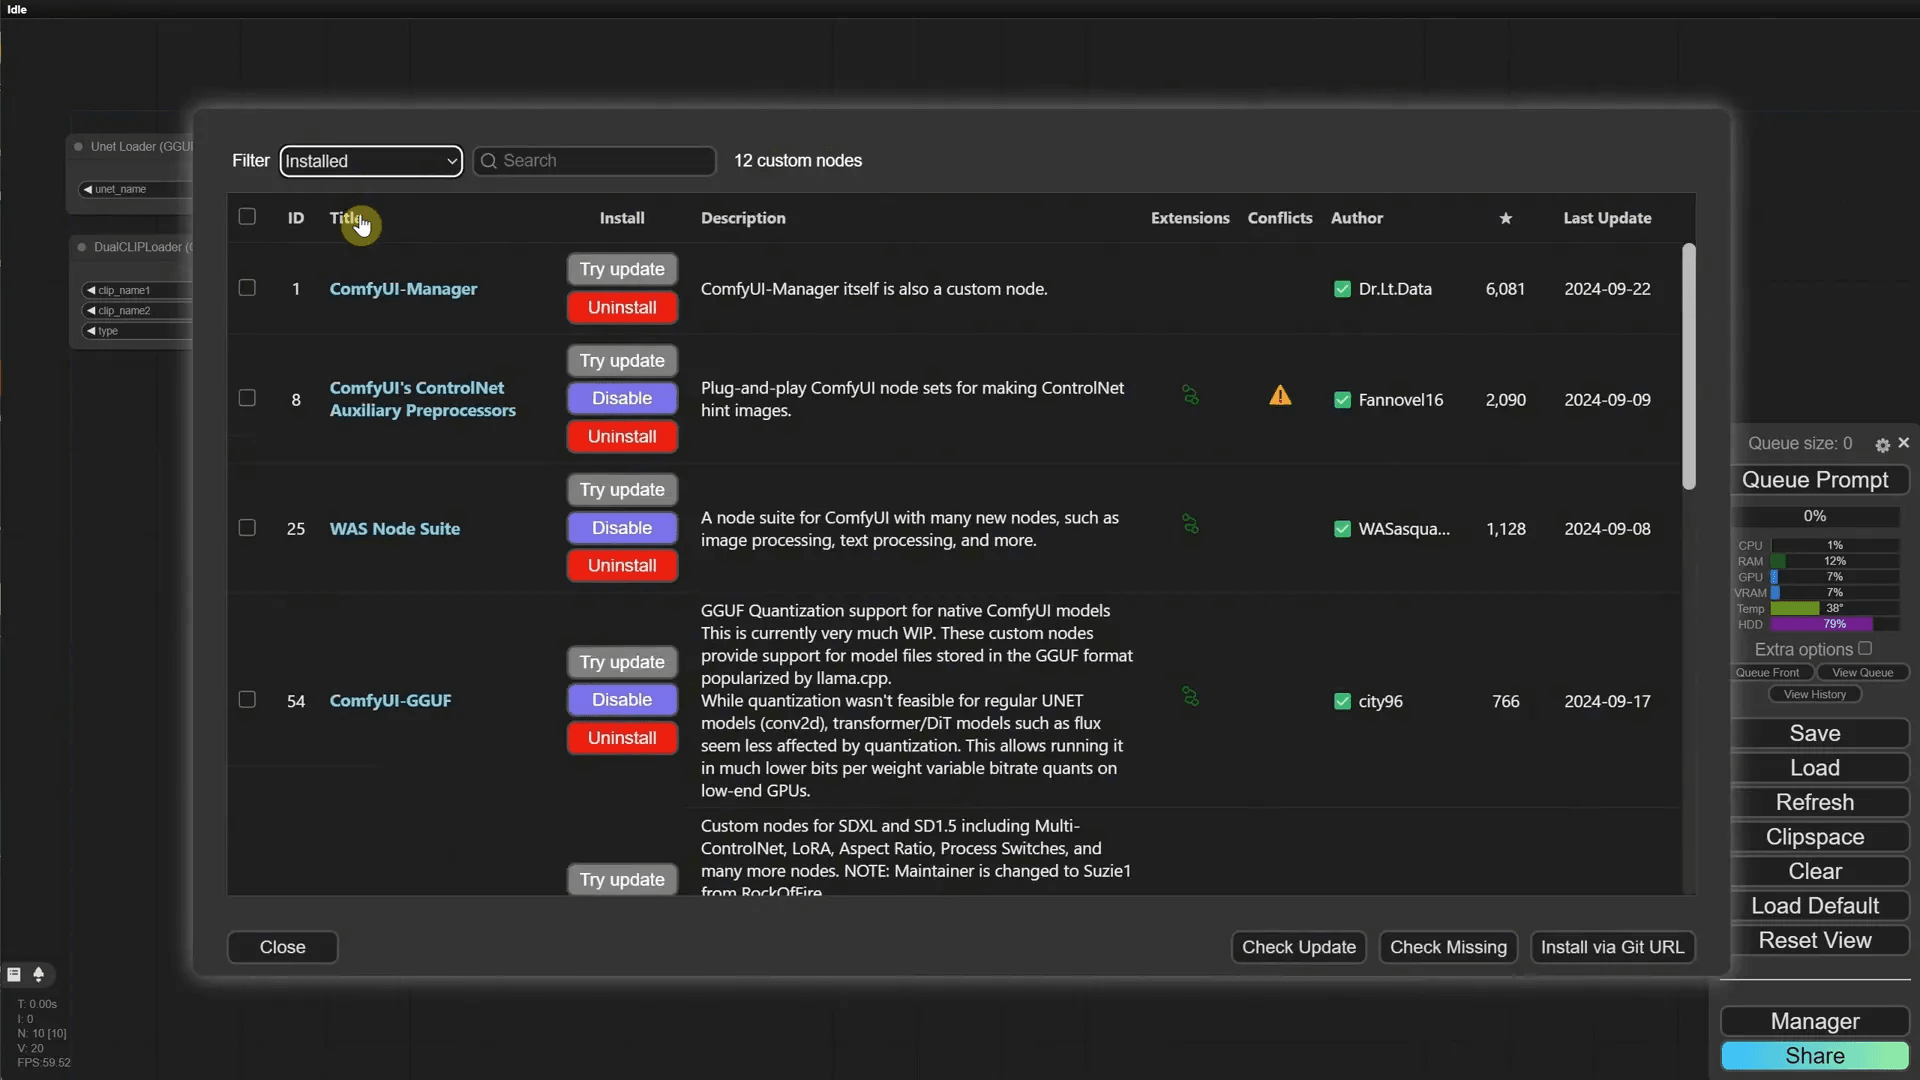Toggle select-all checkbox in header
1920x1080 pixels.
(x=247, y=217)
